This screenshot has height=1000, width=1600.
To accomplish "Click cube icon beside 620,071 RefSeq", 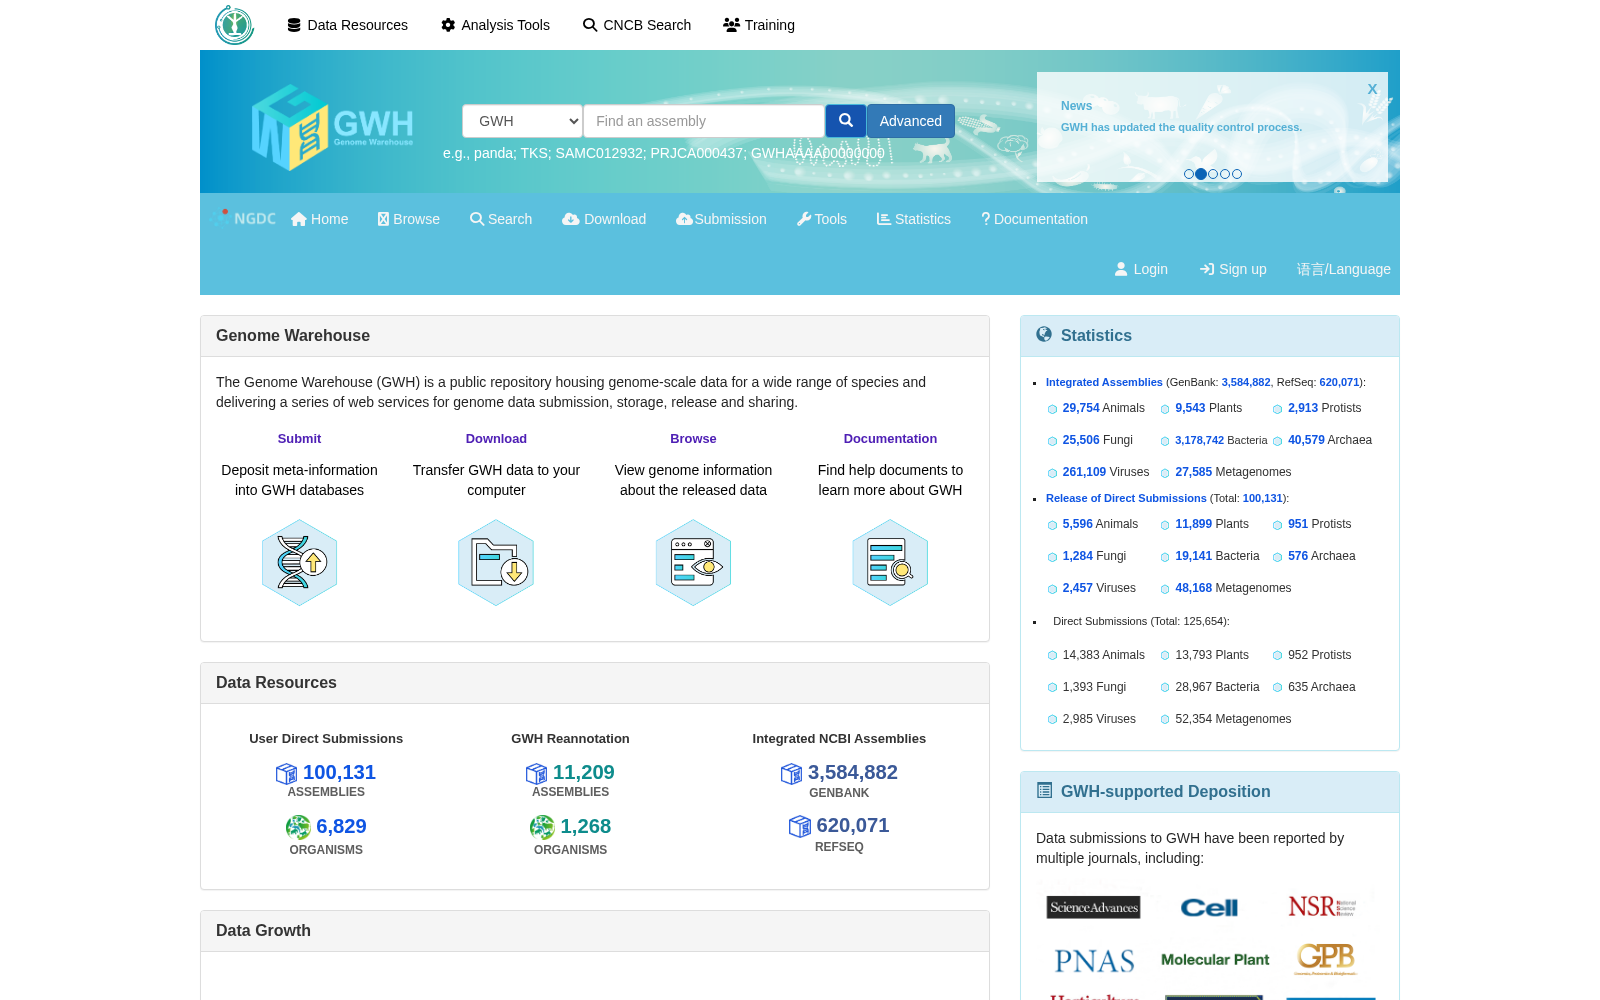I will [x=800, y=826].
